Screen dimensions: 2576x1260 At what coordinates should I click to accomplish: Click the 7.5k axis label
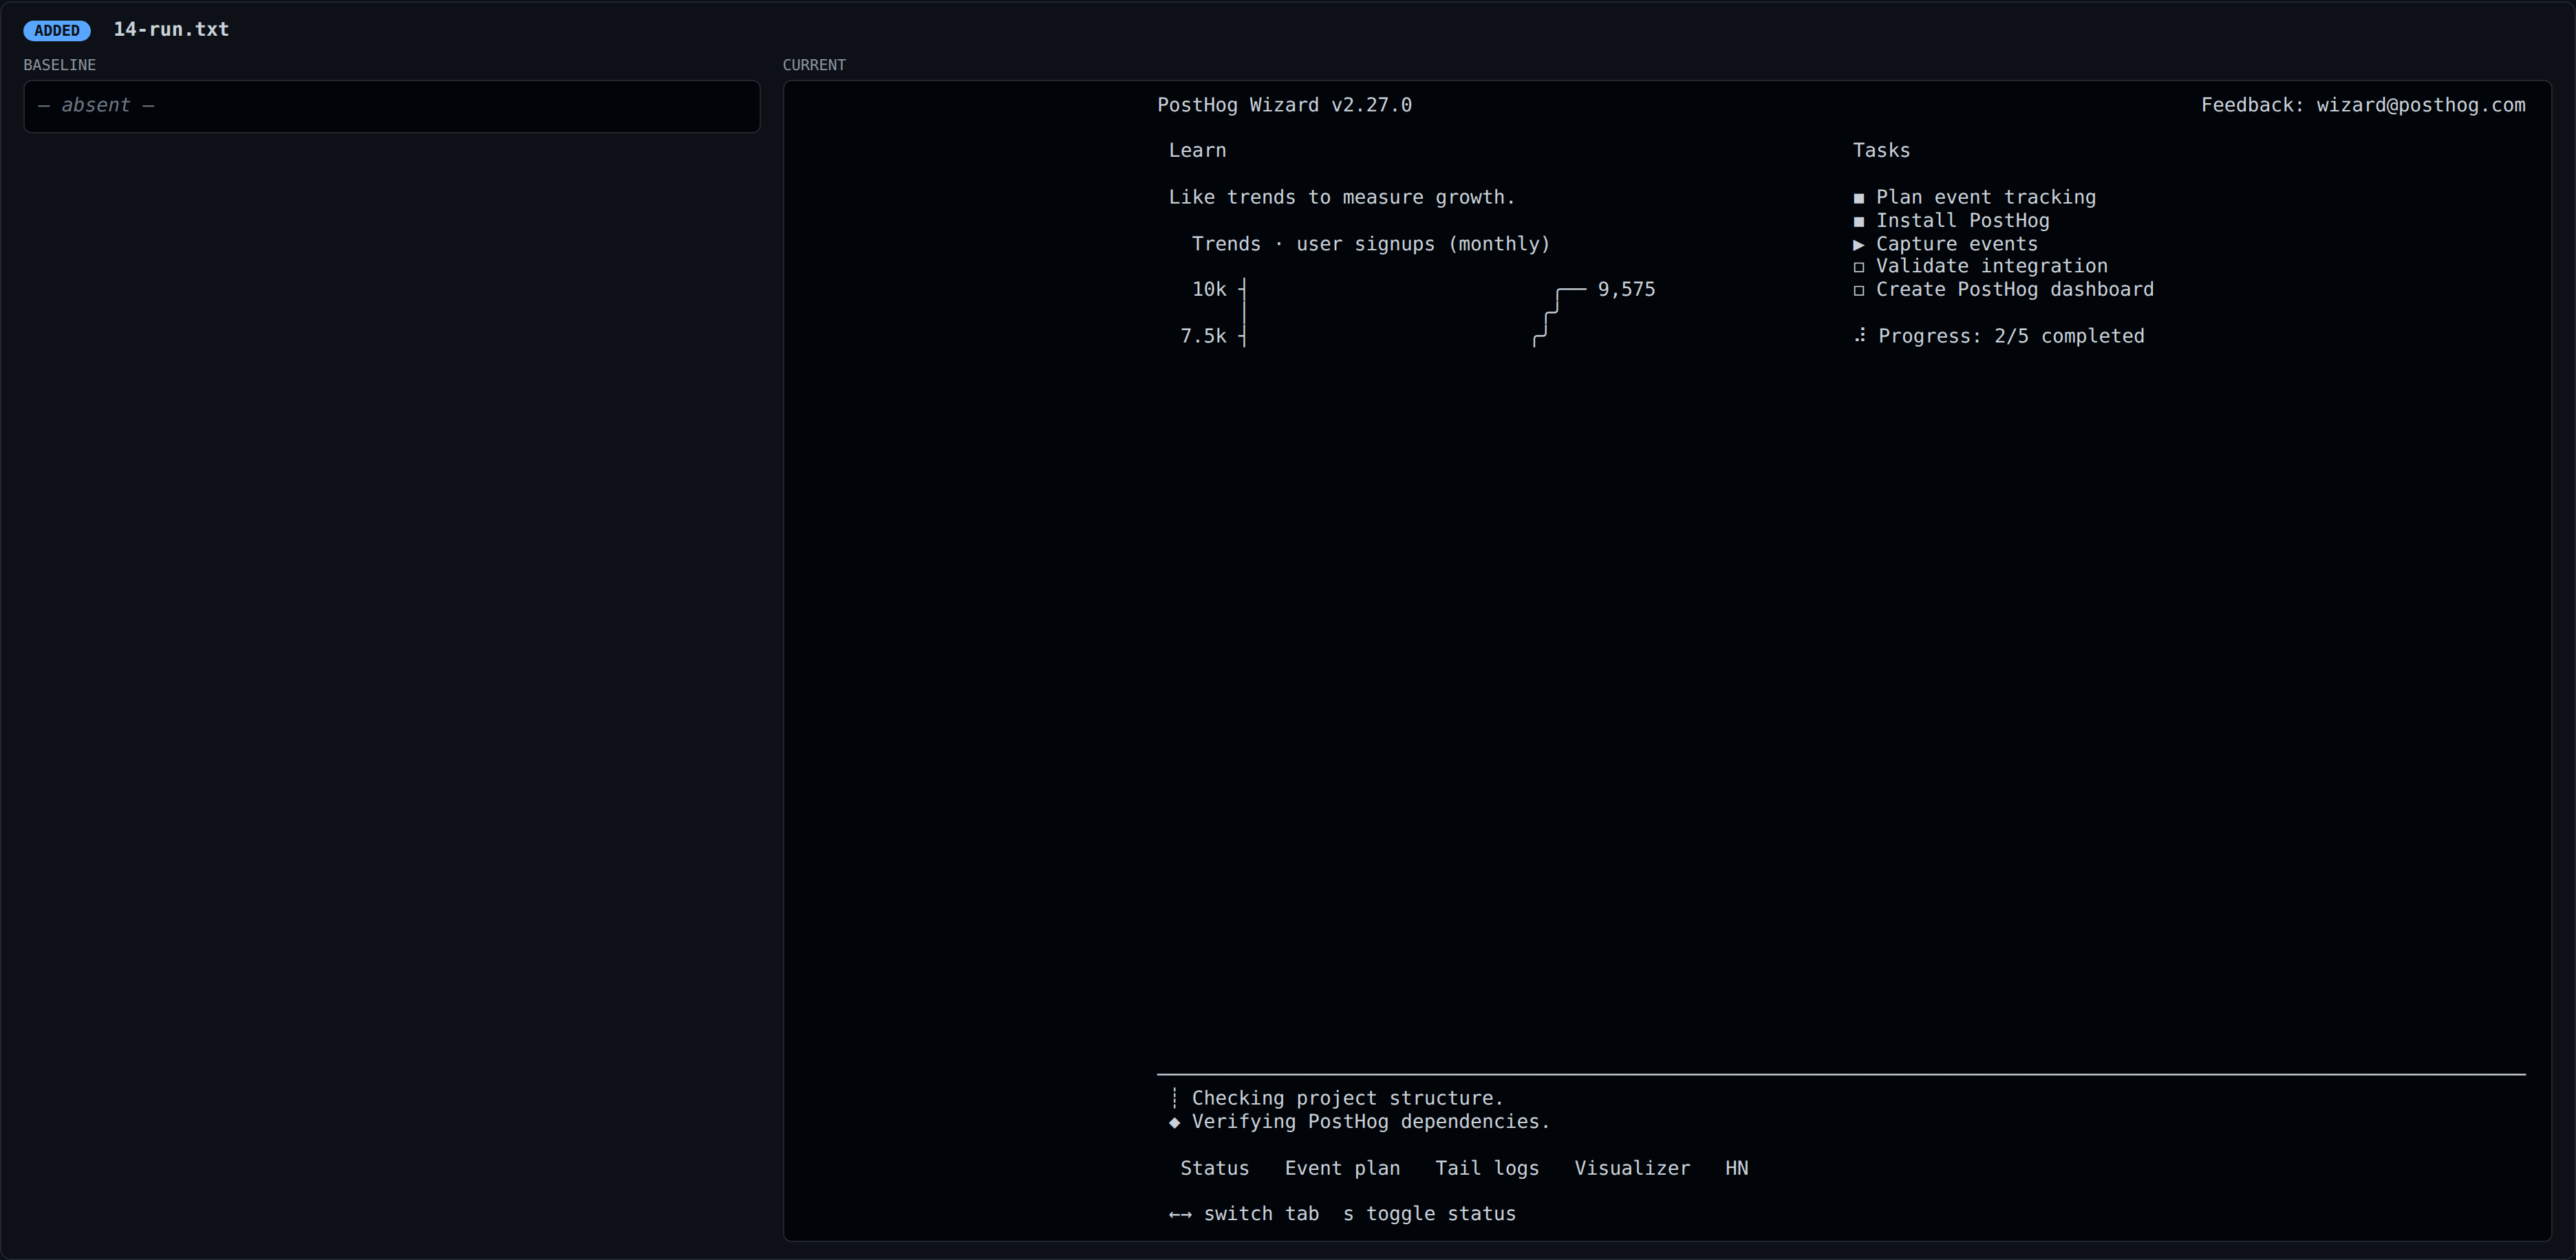click(x=1203, y=336)
